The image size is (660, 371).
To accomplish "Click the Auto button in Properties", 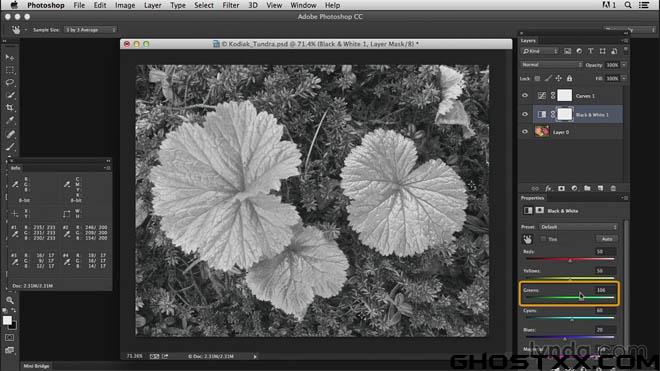I will tap(607, 239).
